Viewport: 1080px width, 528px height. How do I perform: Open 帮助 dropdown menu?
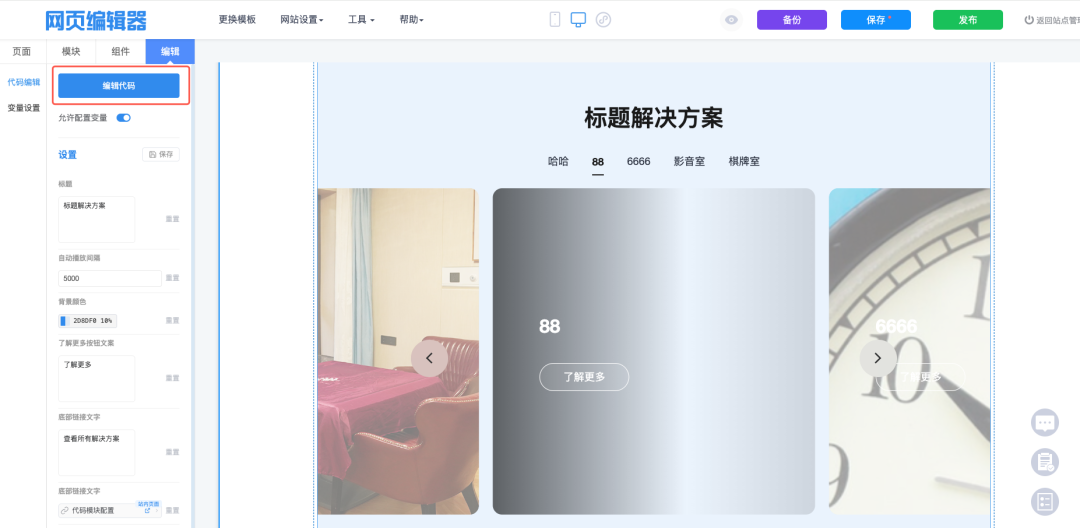411,20
